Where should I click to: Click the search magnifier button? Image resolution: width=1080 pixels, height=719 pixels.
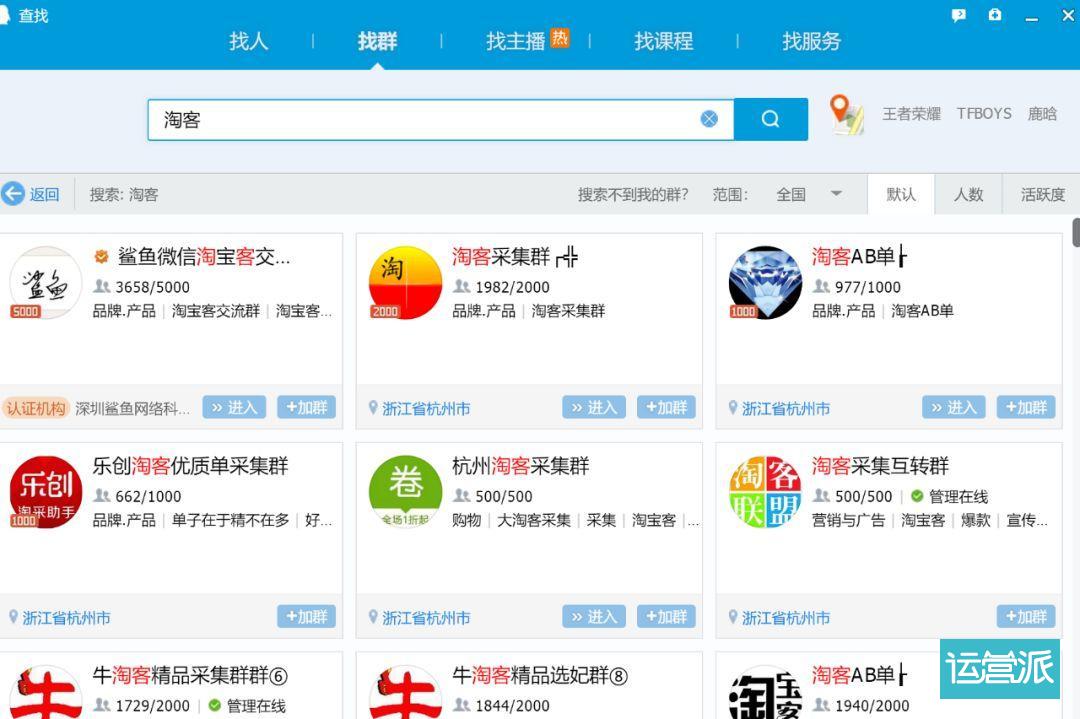[771, 119]
